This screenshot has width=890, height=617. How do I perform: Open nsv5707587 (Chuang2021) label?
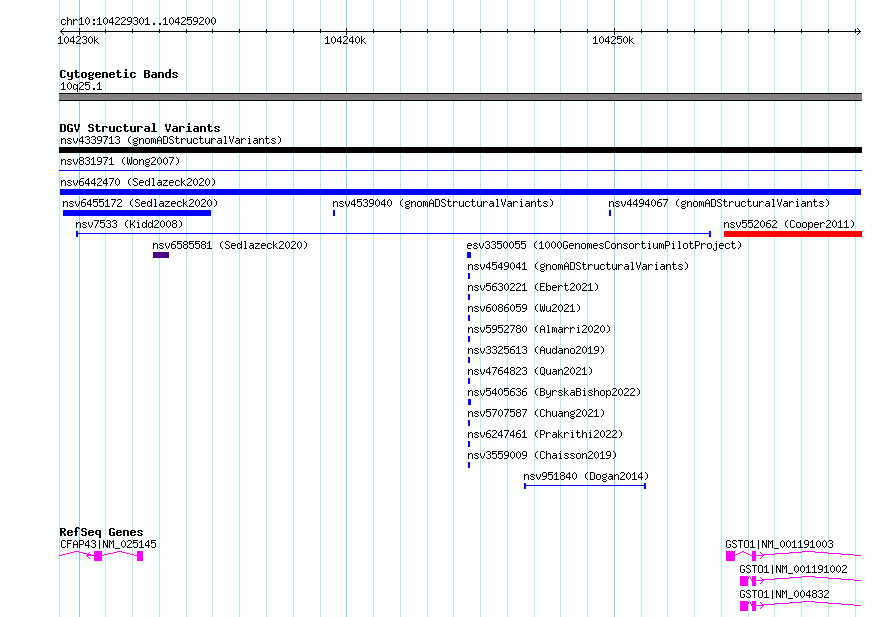coord(536,413)
